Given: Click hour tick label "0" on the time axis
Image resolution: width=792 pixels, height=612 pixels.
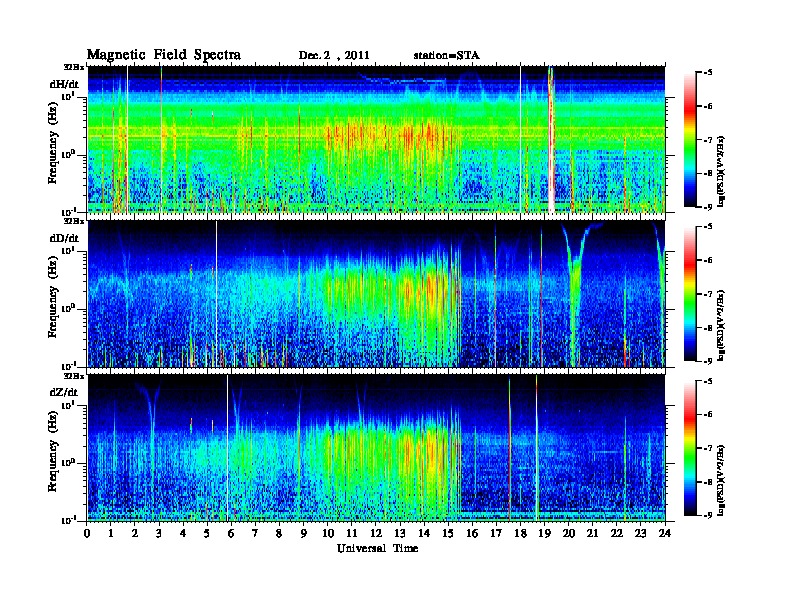Looking at the screenshot, I should (x=87, y=534).
